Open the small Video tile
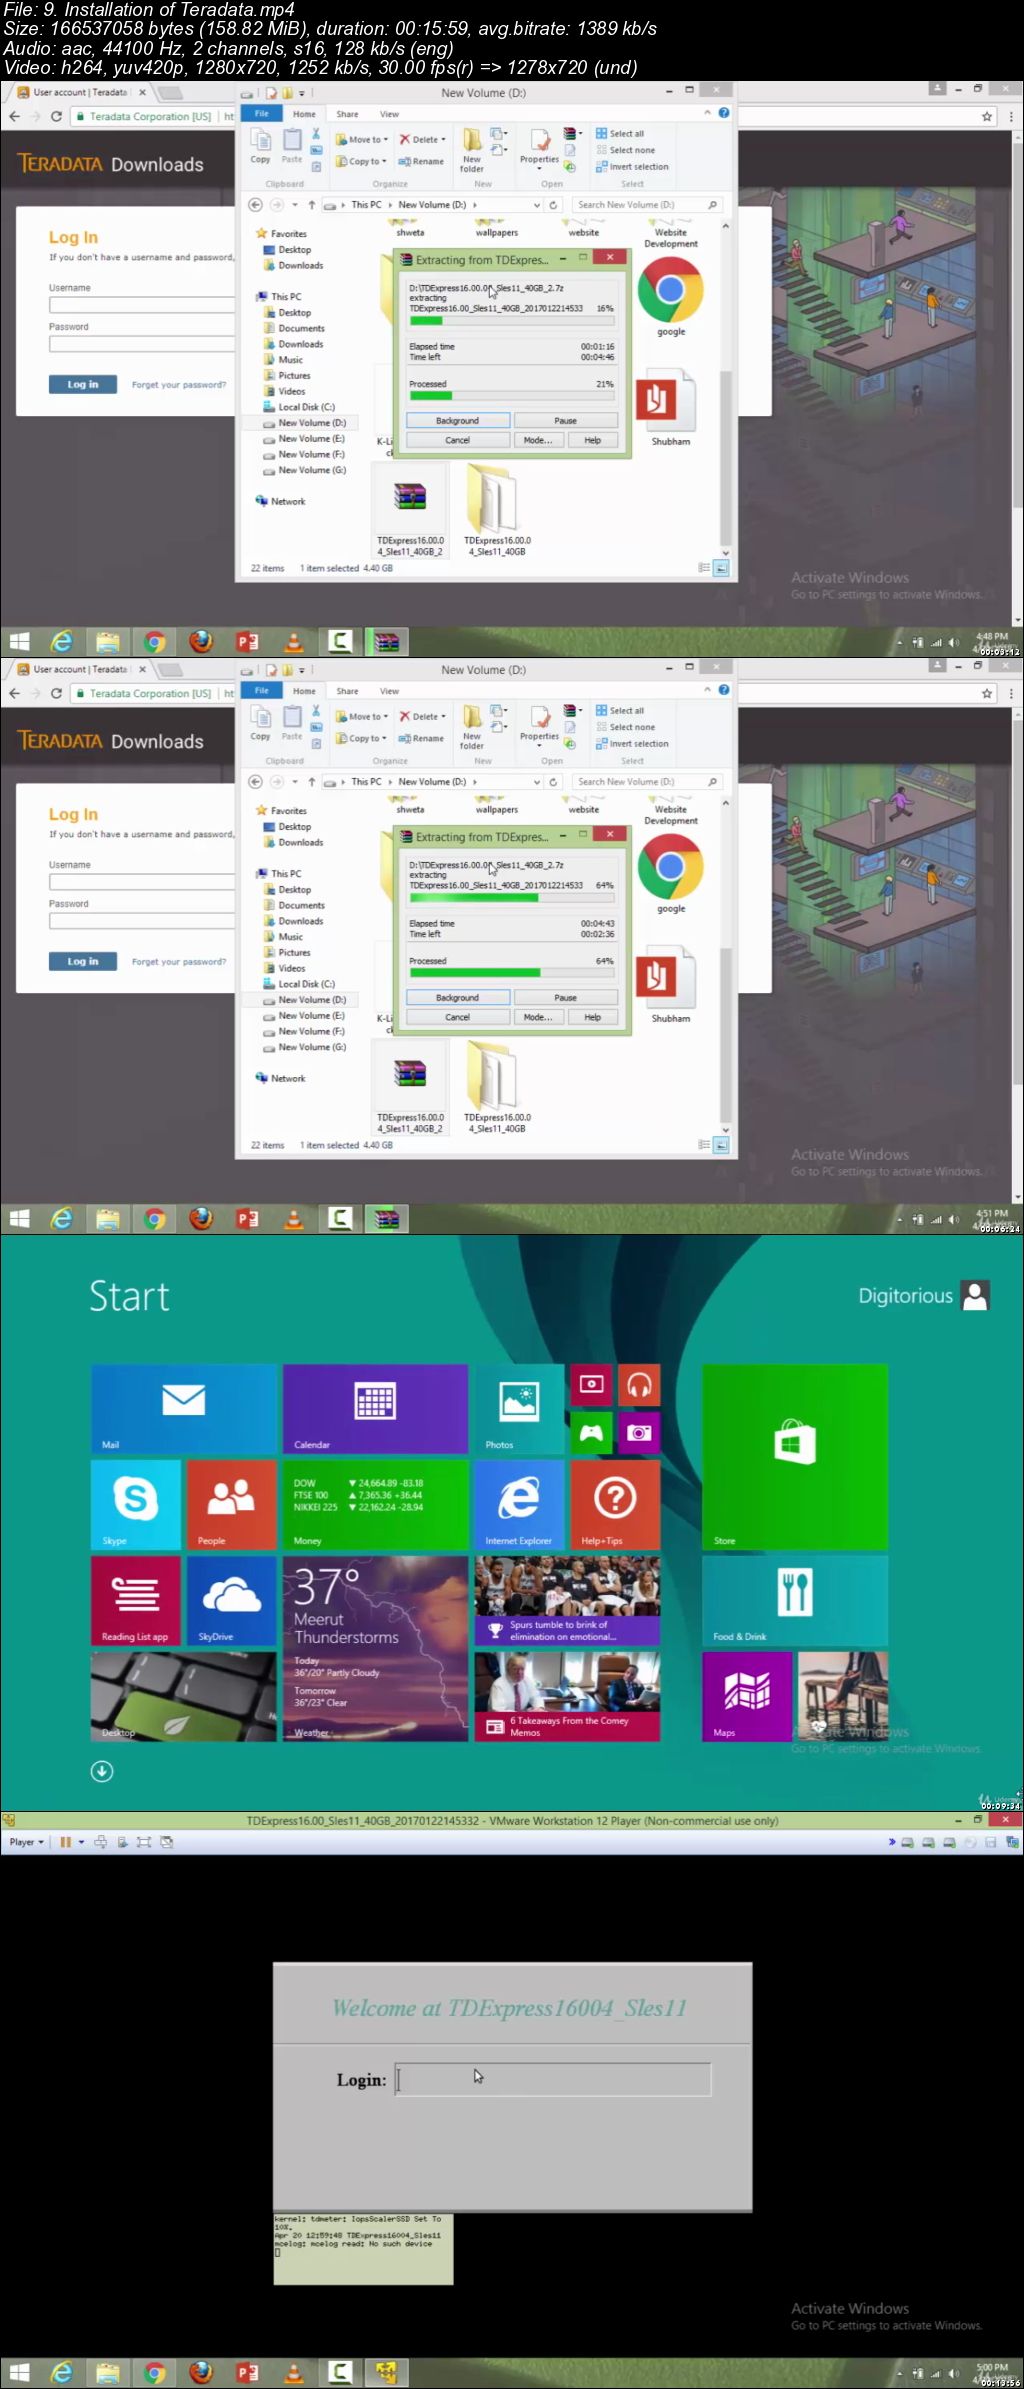 point(591,1385)
